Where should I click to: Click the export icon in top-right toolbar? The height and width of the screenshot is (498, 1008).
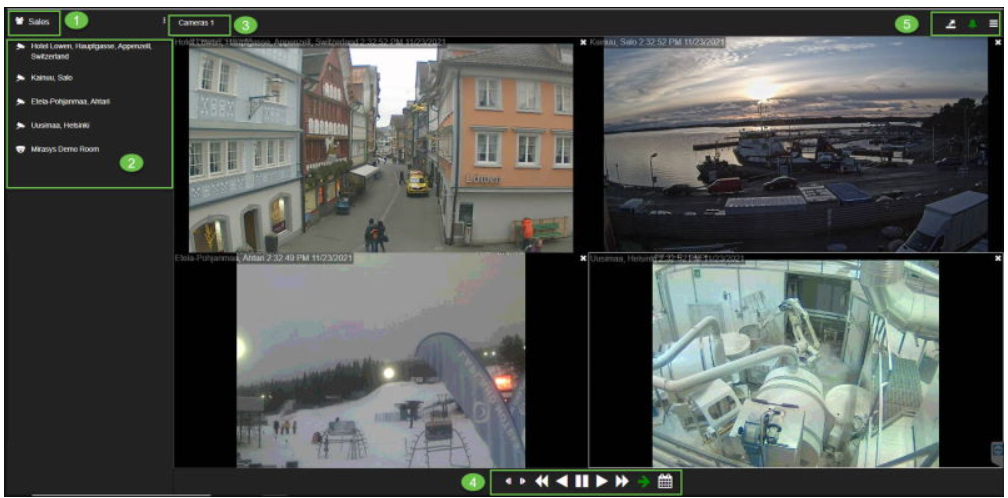coord(949,23)
